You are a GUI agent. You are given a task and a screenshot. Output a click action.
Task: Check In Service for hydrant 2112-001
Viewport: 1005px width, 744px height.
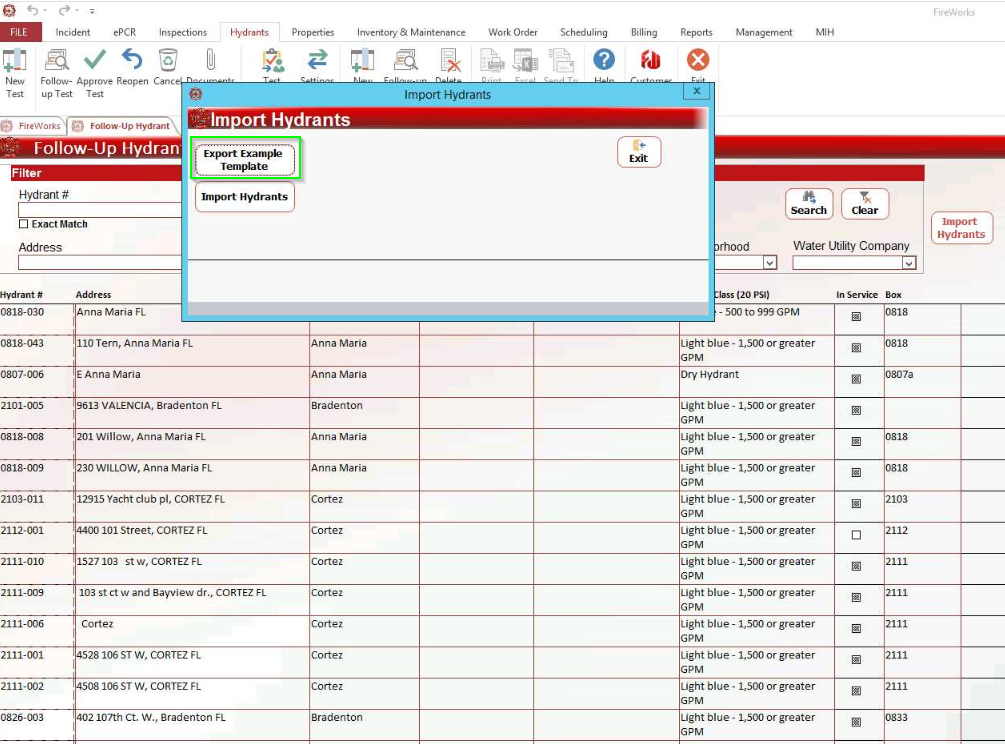click(x=856, y=535)
